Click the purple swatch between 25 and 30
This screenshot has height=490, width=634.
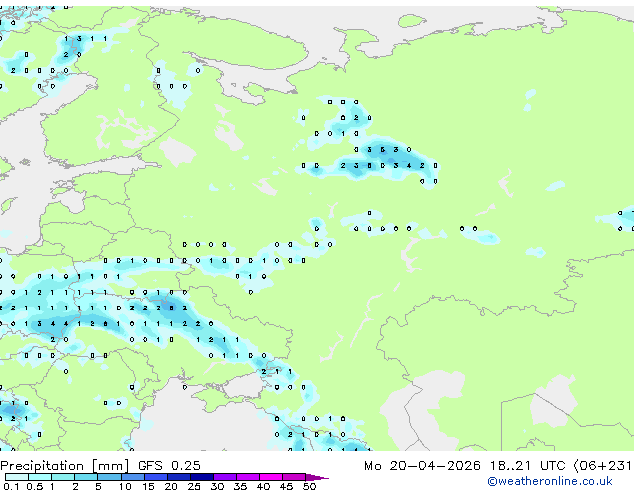(202, 477)
